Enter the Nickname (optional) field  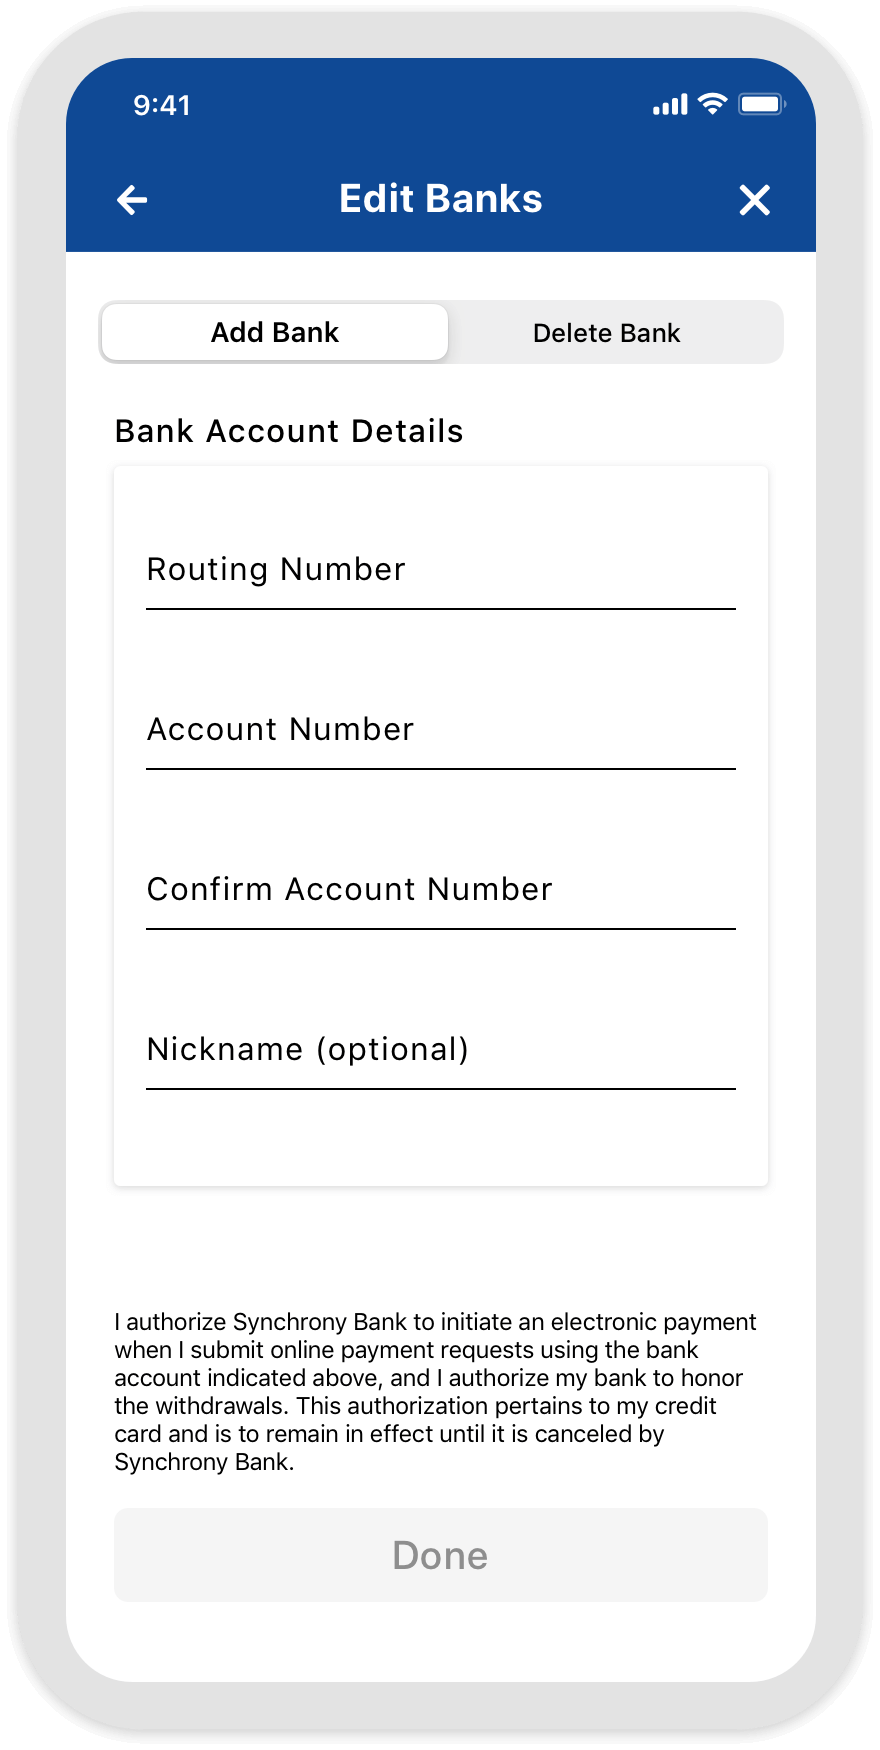pos(440,1050)
